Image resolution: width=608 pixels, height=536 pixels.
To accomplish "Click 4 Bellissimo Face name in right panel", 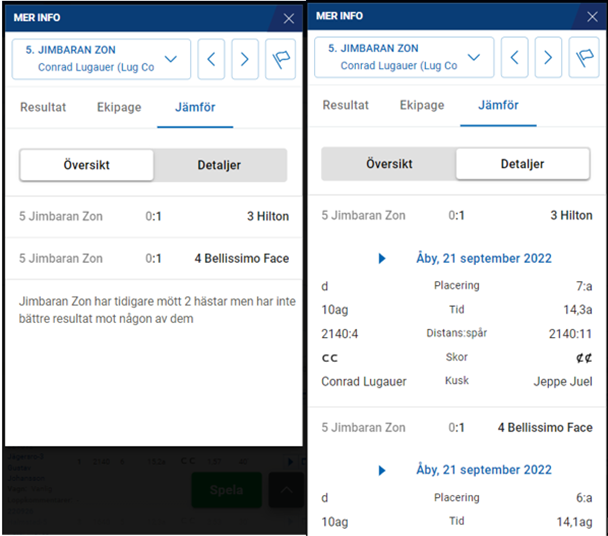I will [545, 427].
